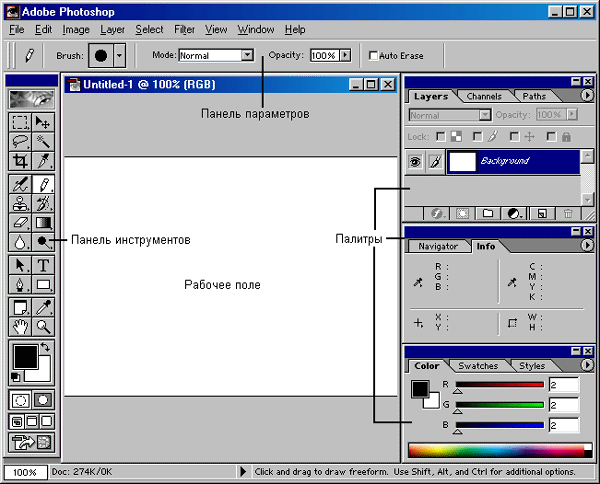Open Layers palette opacity arrow
Viewport: 600px width, 484px height.
[x=572, y=114]
